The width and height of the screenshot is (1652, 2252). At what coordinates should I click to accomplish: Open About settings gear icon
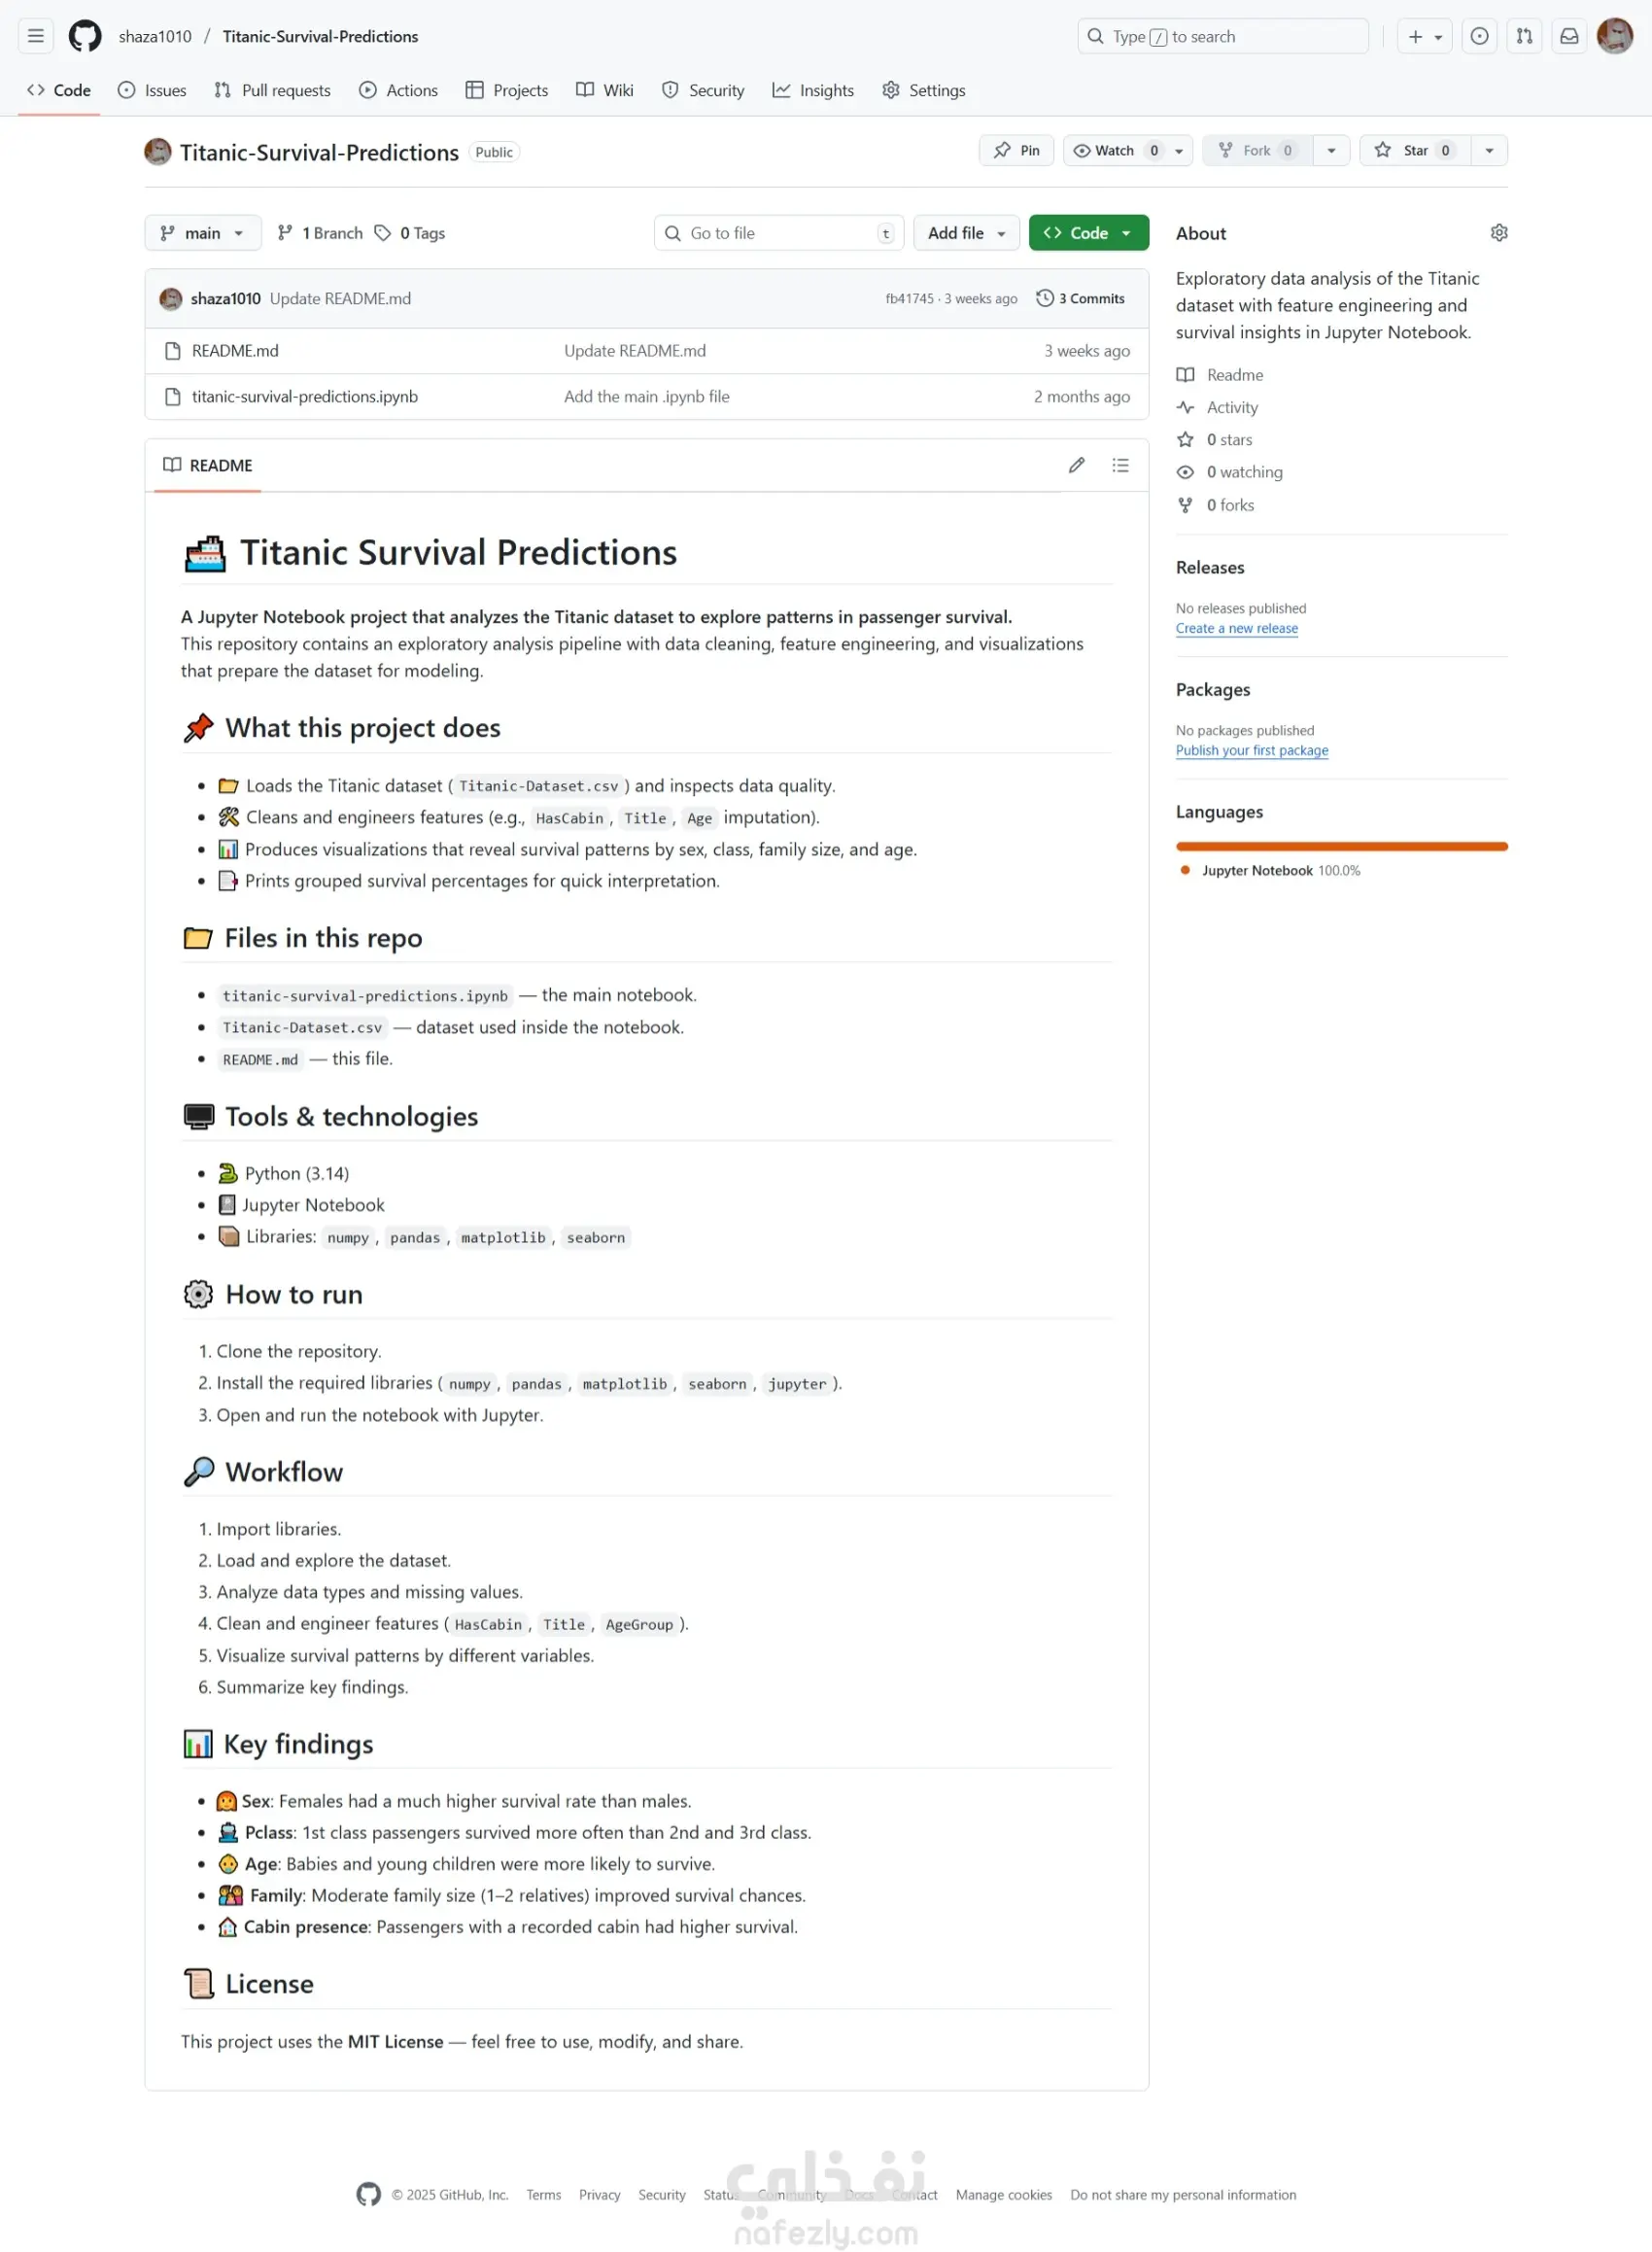click(x=1498, y=233)
